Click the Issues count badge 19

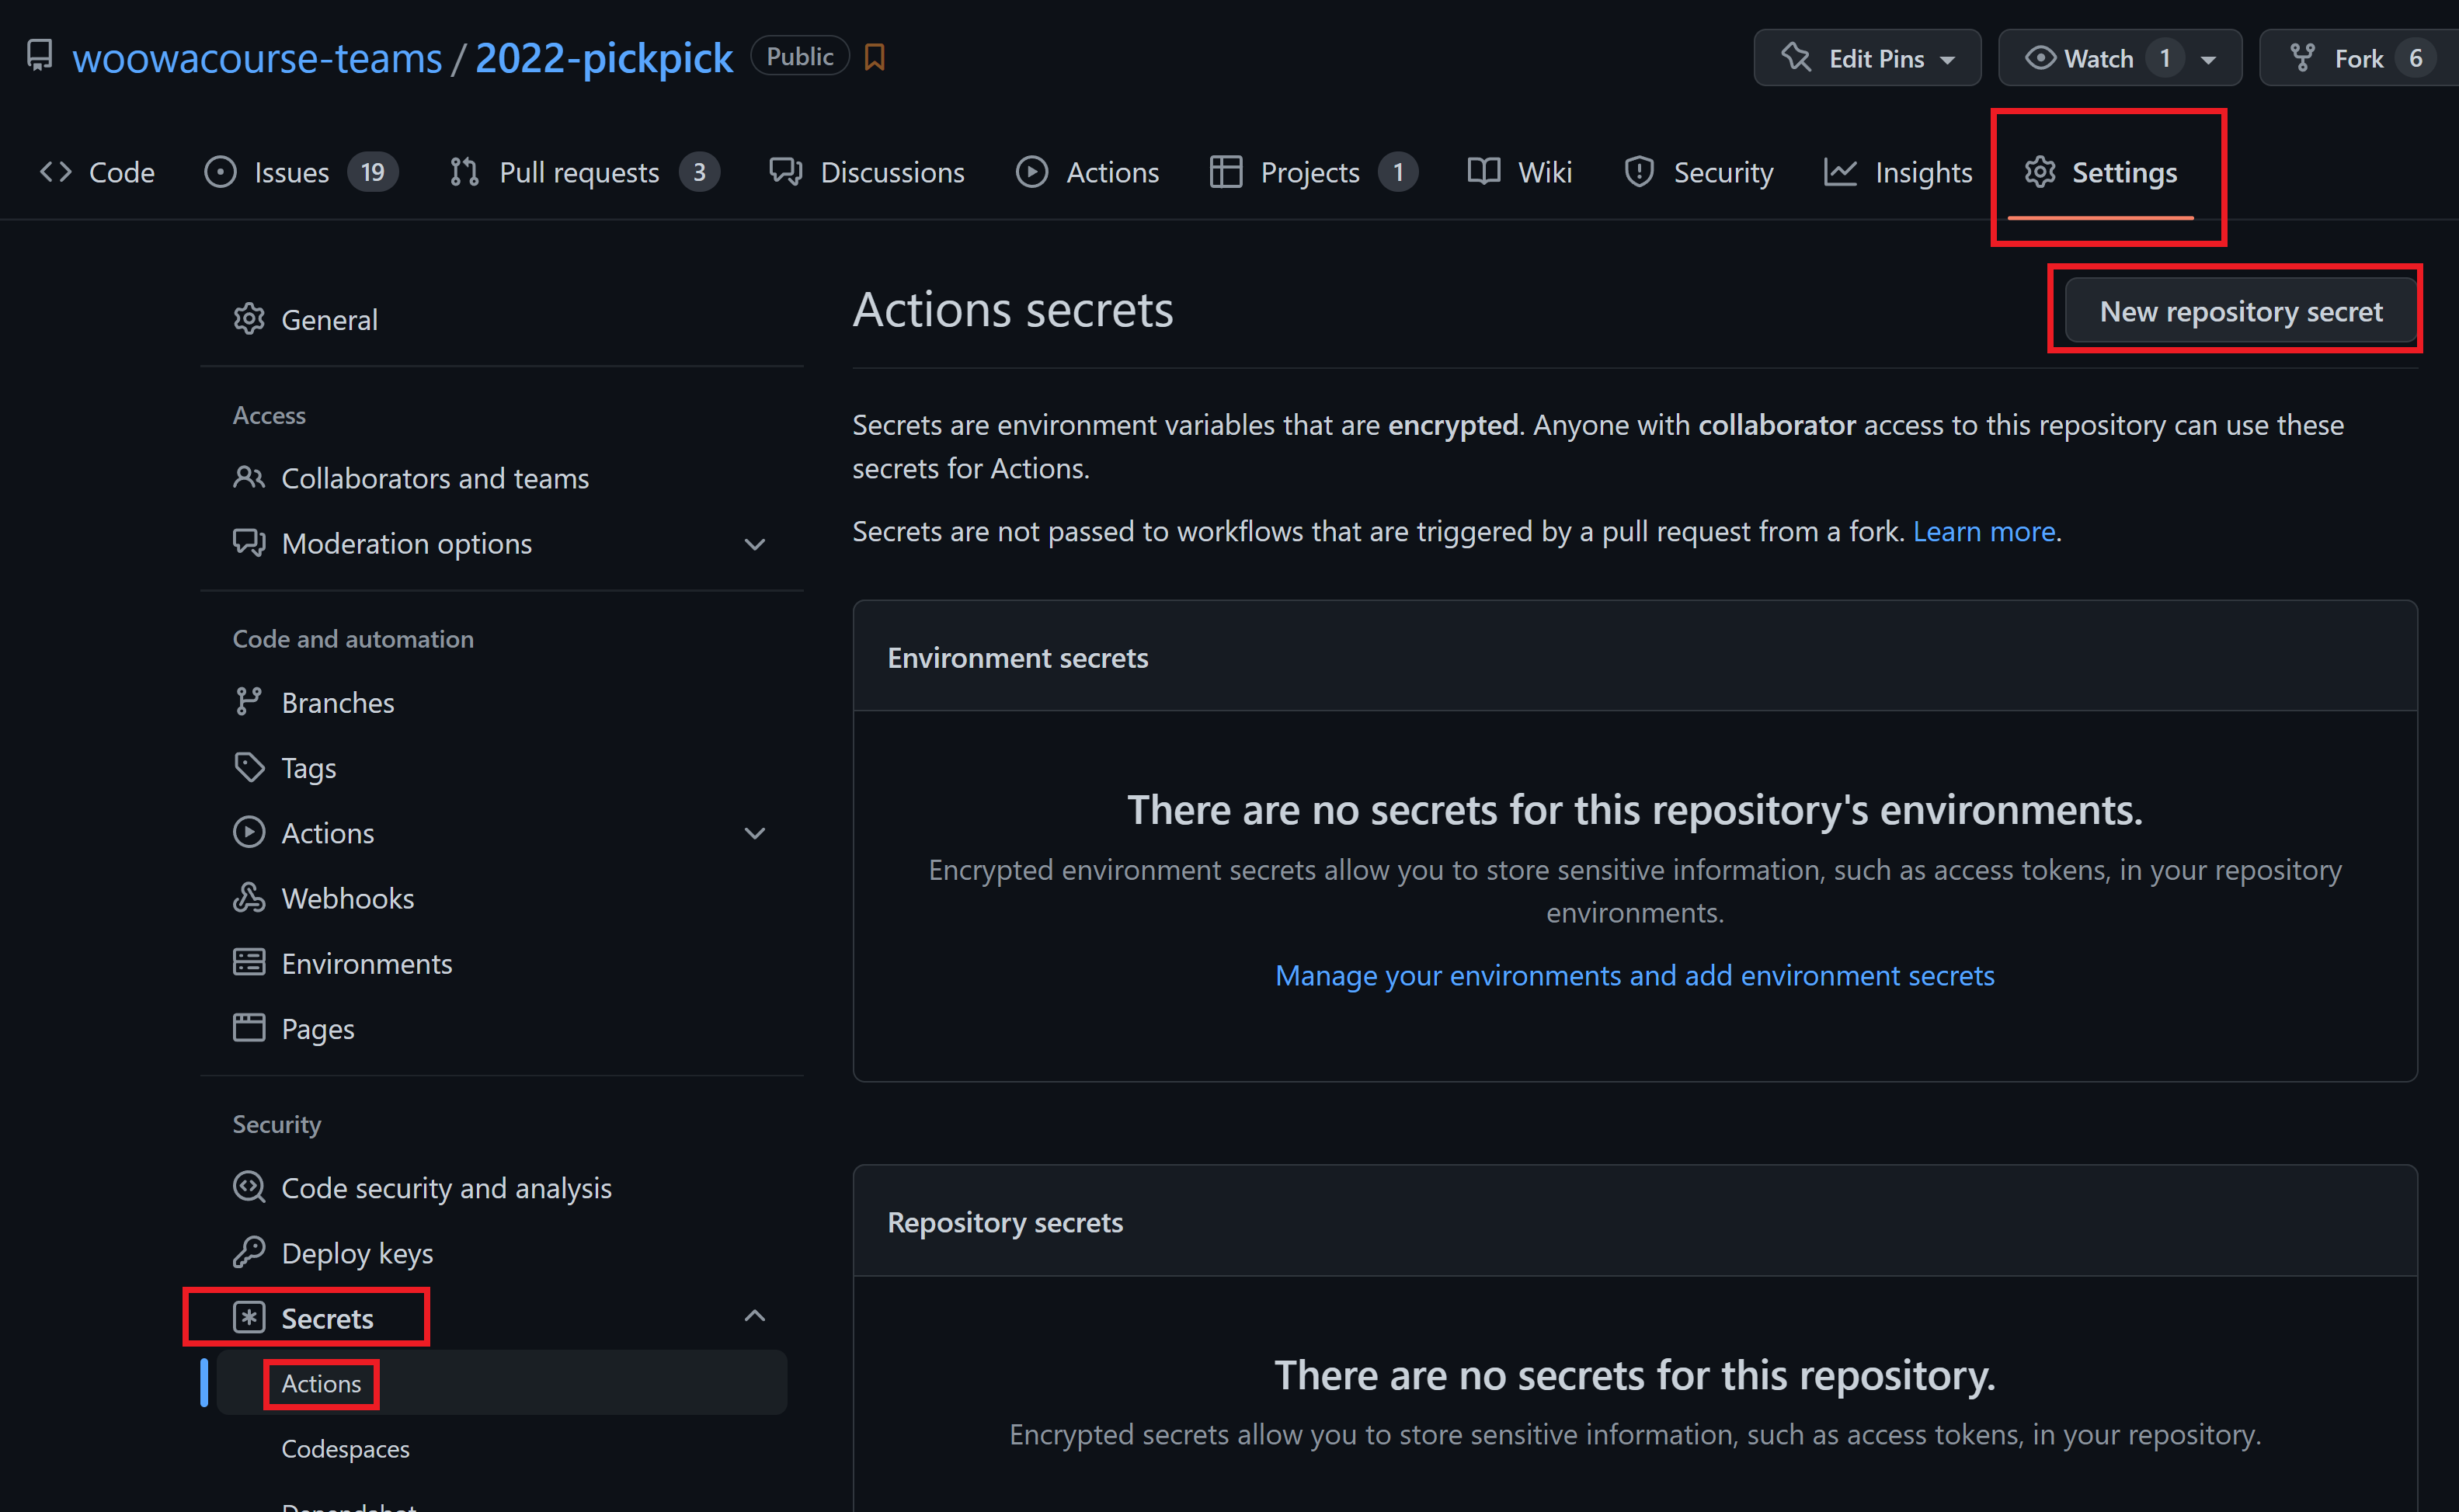(x=372, y=172)
